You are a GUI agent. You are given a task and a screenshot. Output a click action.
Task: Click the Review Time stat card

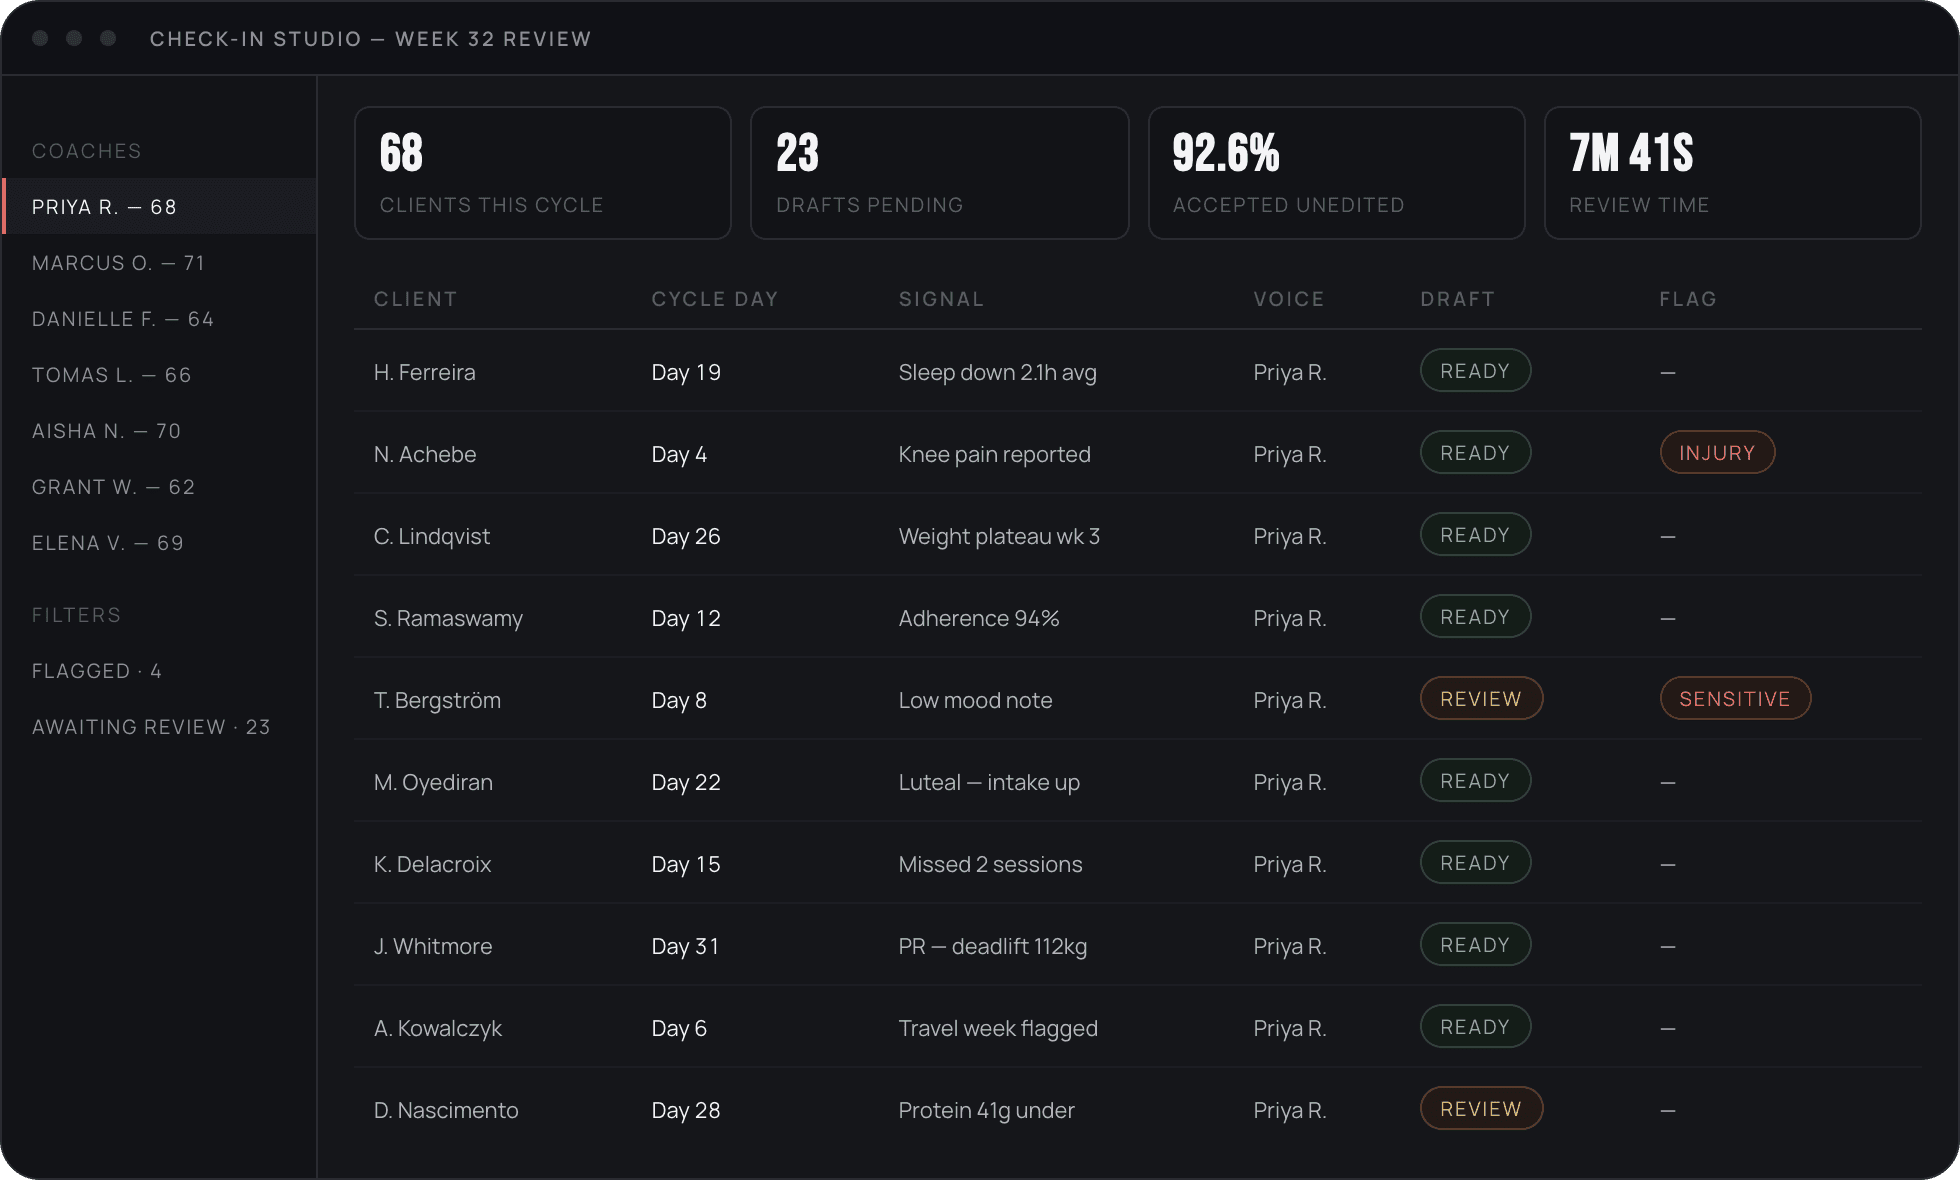point(1732,173)
